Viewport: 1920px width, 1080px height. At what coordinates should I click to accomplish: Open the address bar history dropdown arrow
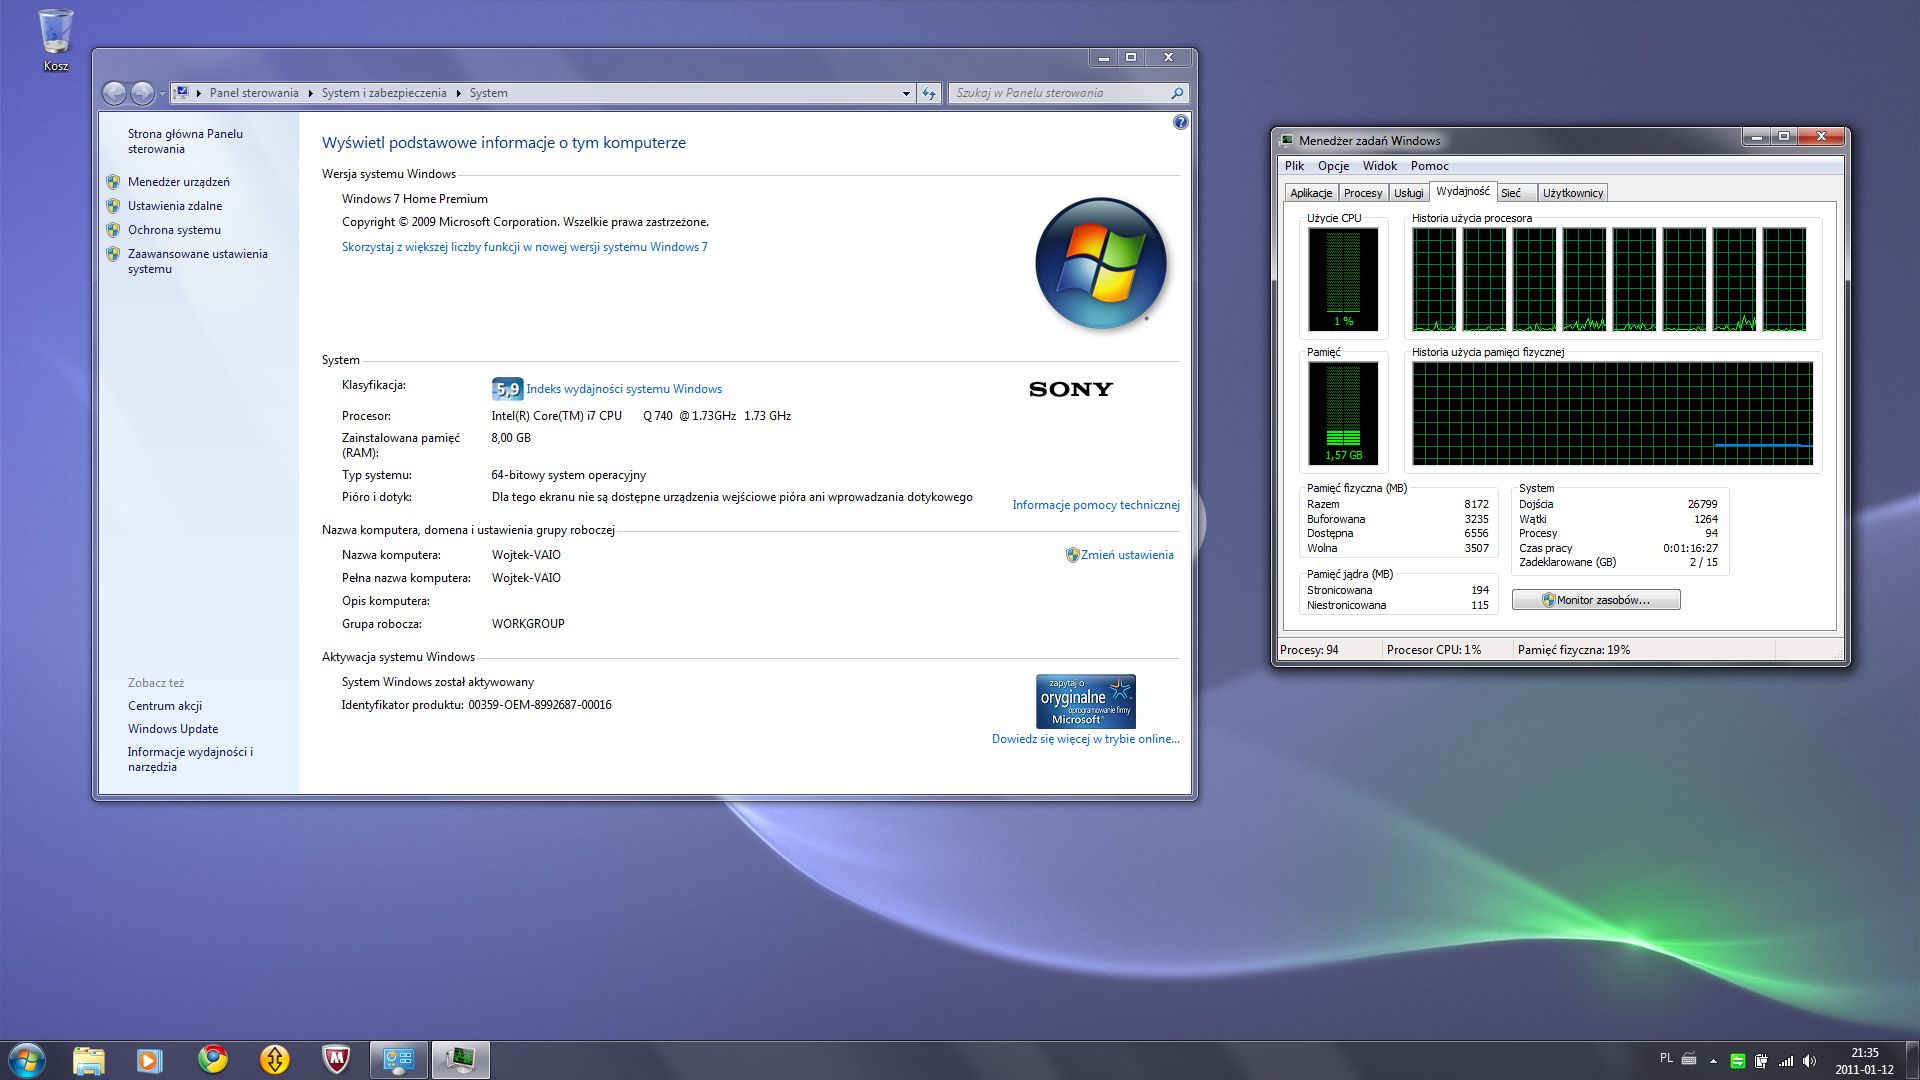coord(906,93)
